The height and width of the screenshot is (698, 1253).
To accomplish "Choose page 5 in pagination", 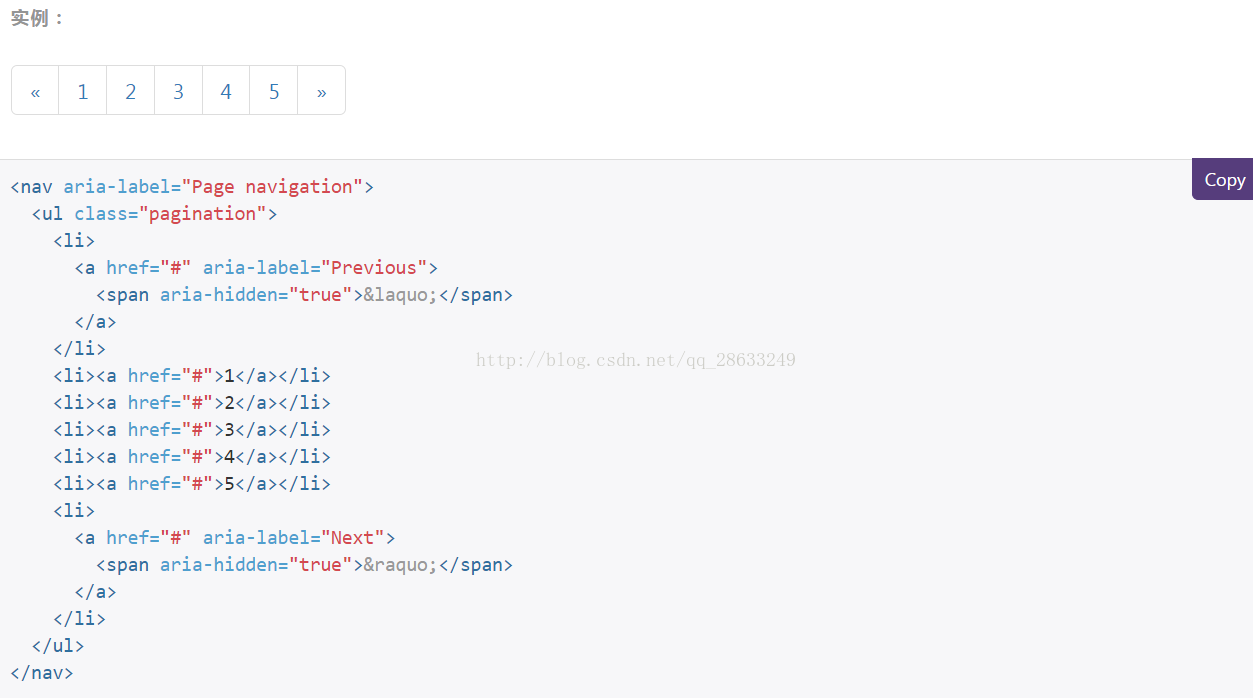I will (274, 91).
